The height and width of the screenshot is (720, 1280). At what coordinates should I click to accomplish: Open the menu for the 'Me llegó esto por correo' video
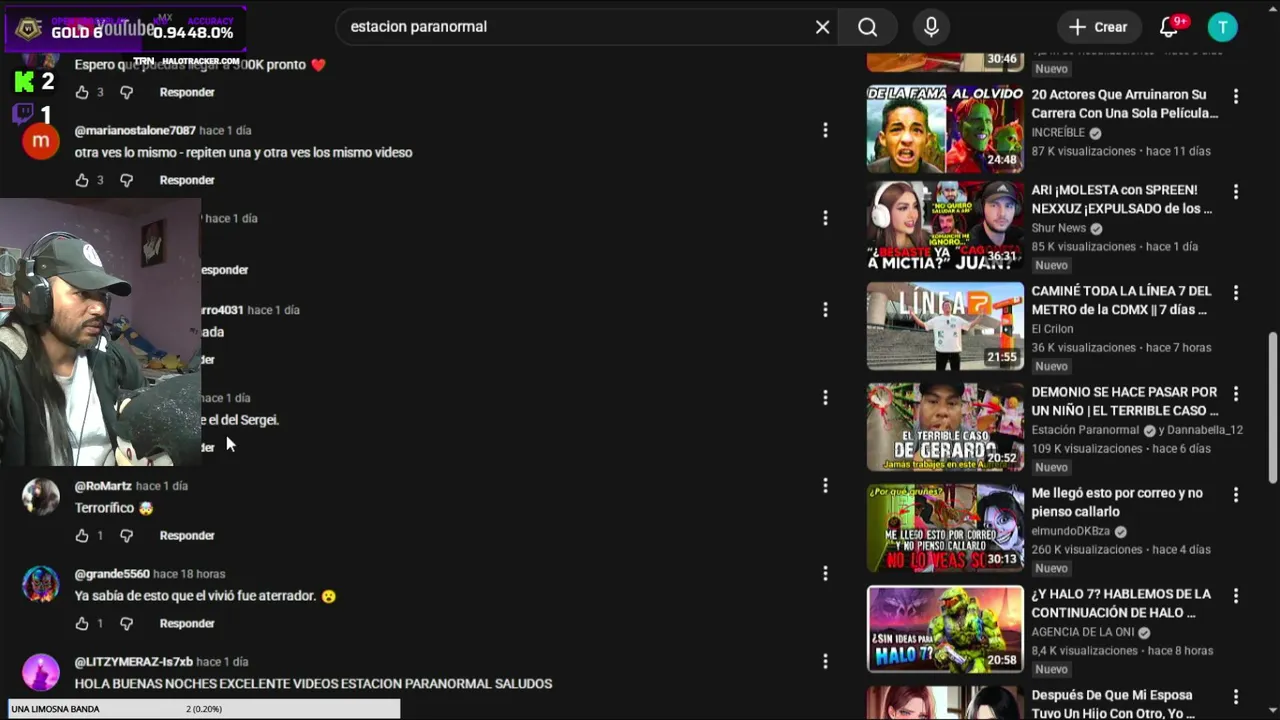(x=1236, y=495)
